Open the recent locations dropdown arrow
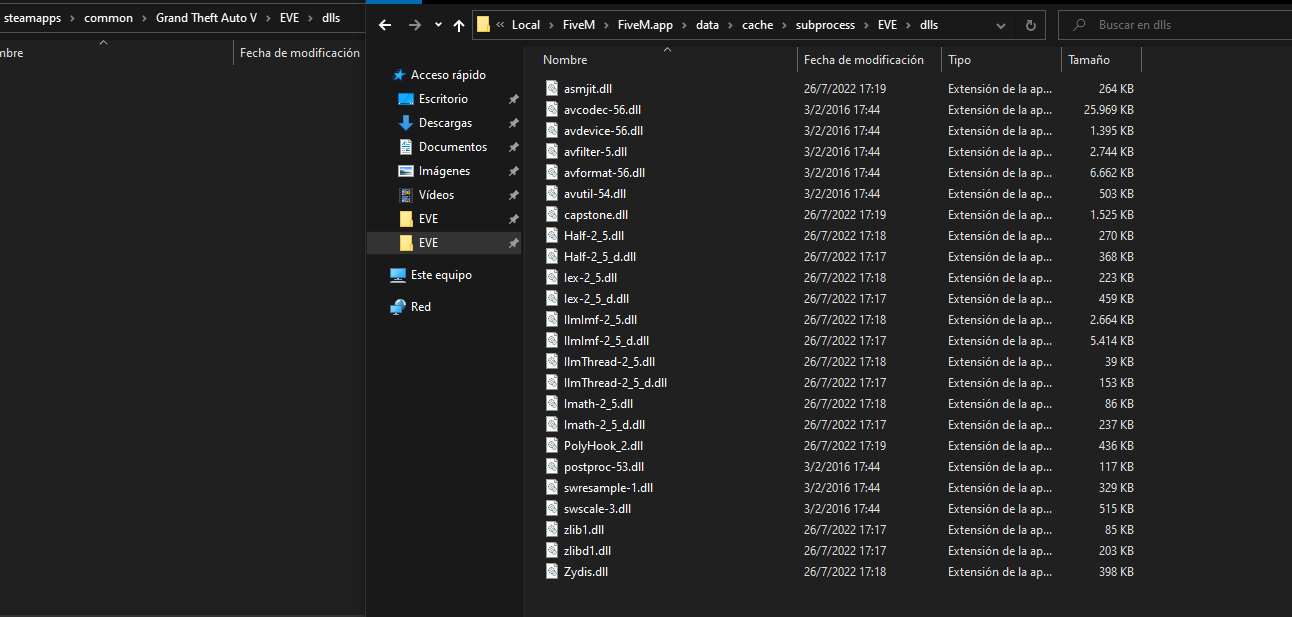 [x=437, y=25]
